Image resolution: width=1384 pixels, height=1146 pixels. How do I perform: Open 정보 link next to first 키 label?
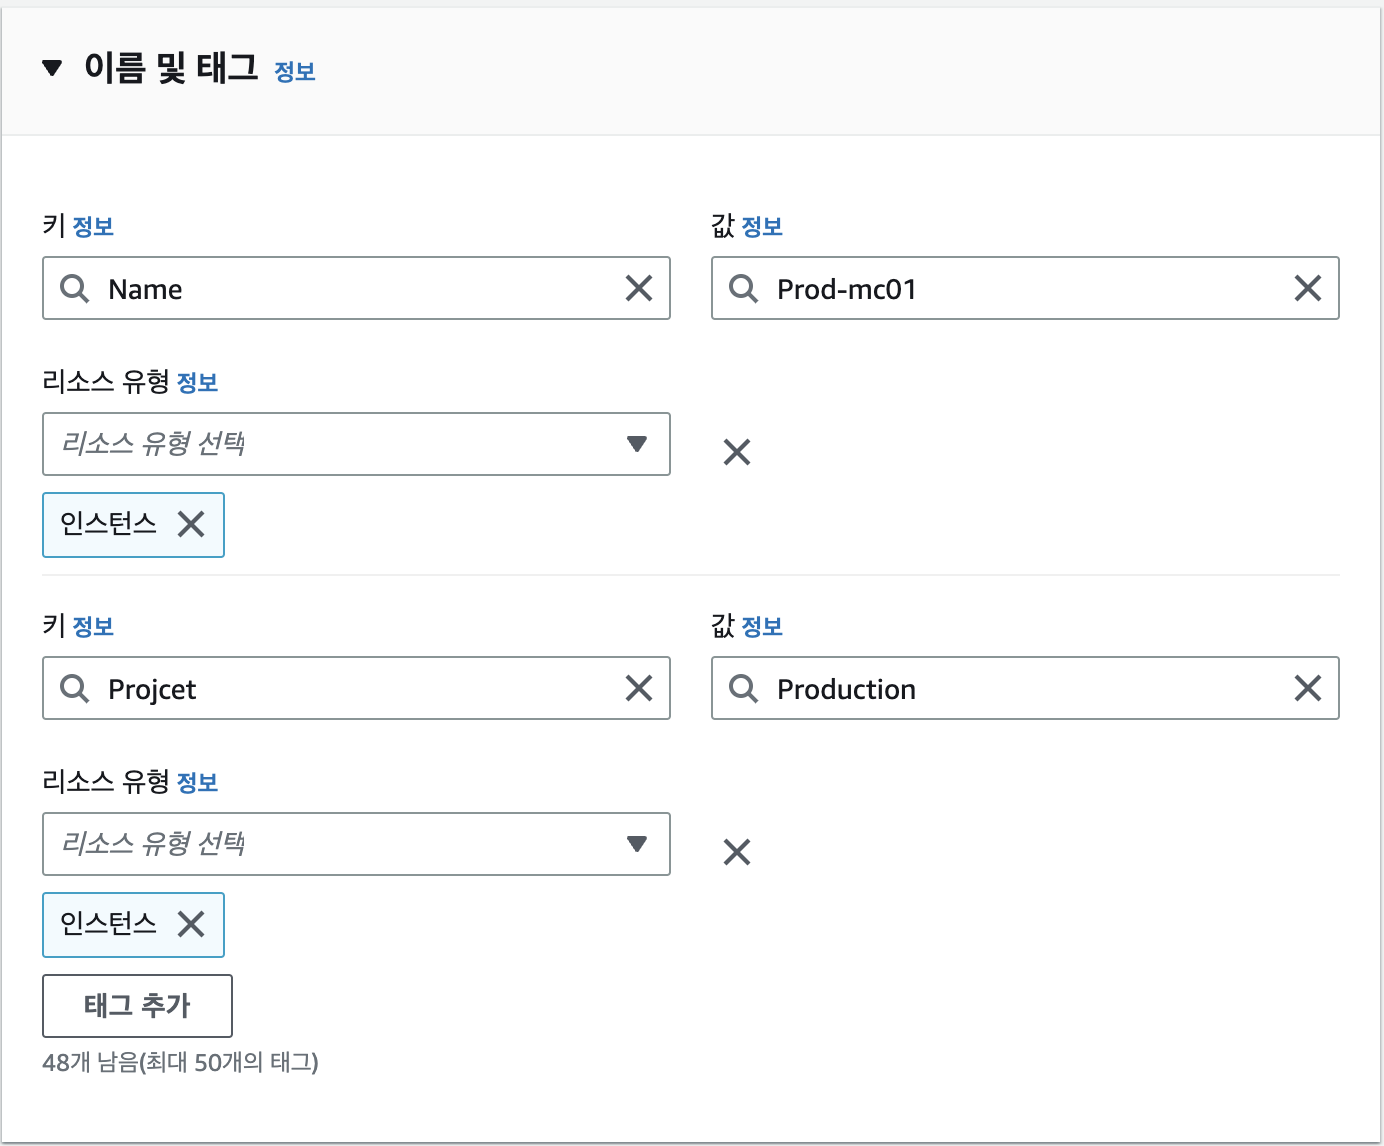(93, 227)
